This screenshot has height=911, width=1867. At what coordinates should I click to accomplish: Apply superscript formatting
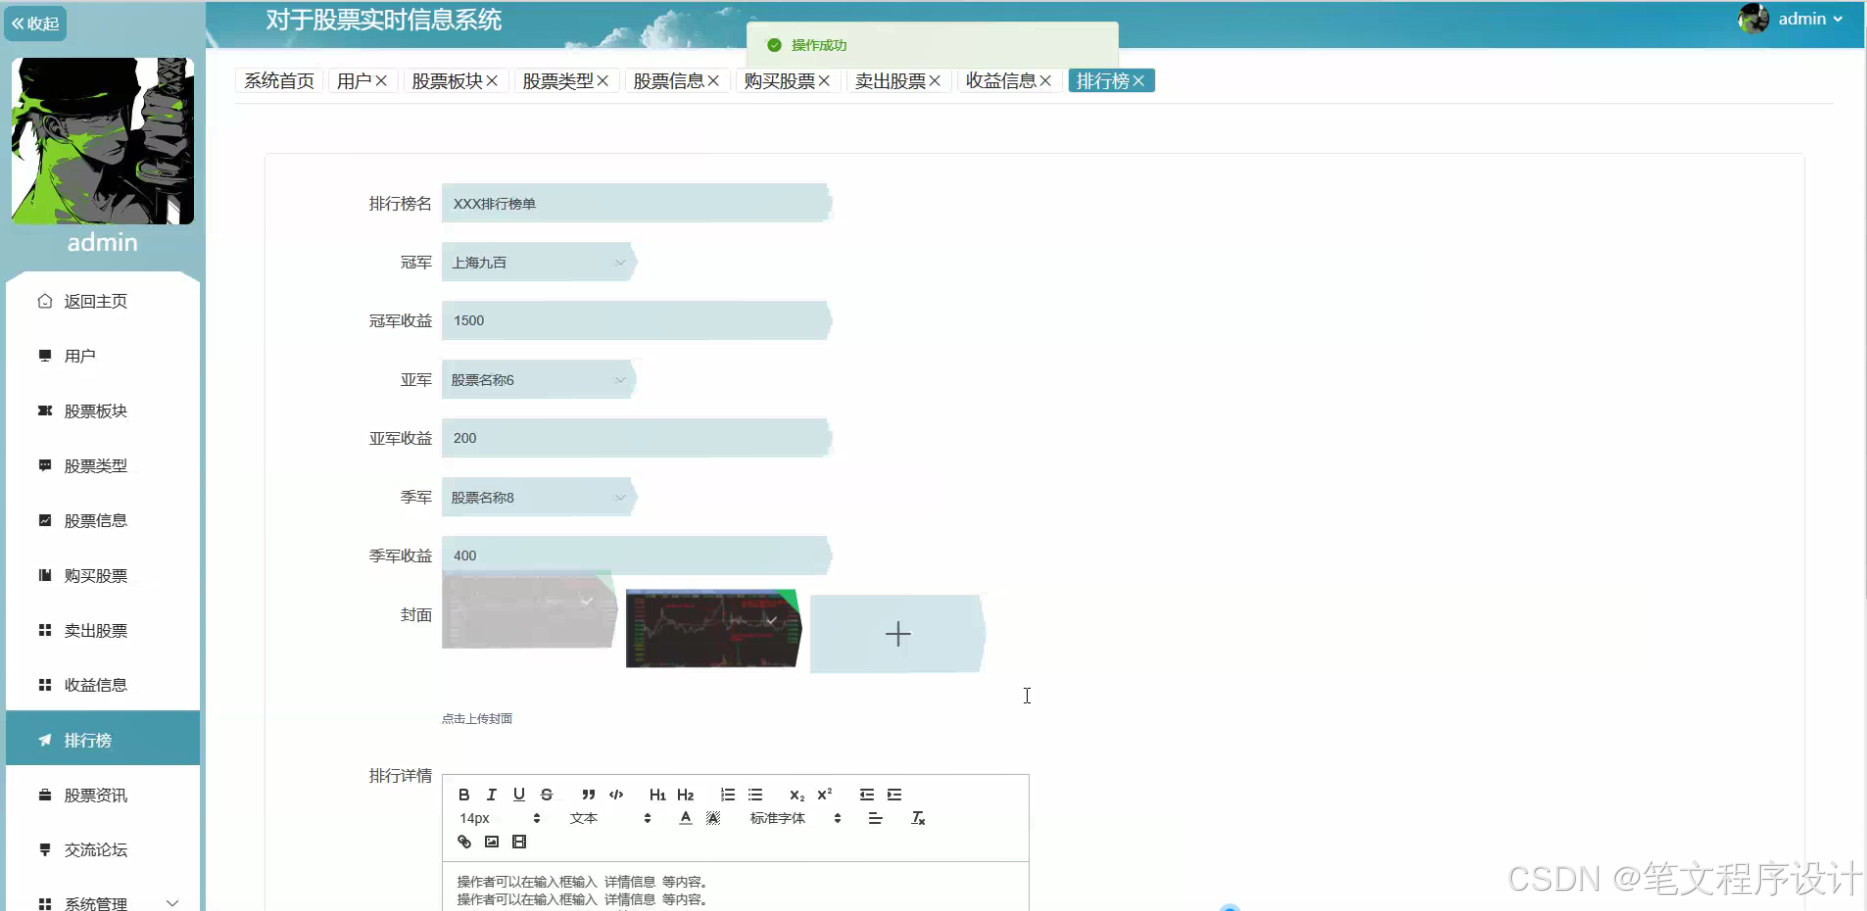pyautogui.click(x=824, y=795)
